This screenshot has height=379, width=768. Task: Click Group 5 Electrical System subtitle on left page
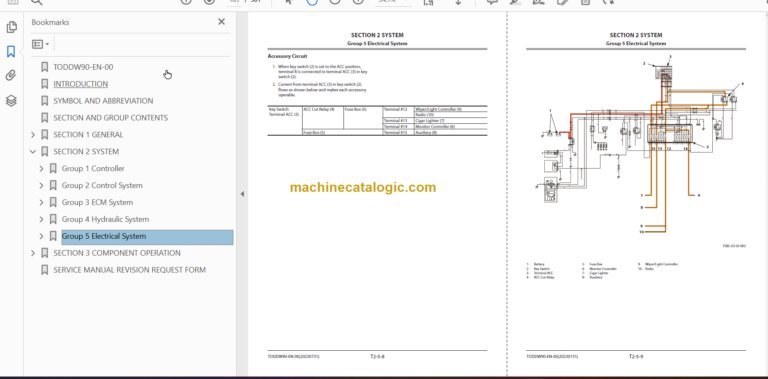coord(377,44)
